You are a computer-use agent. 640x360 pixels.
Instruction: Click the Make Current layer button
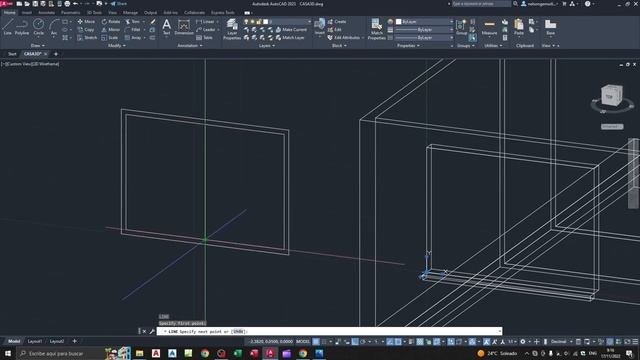291,29
